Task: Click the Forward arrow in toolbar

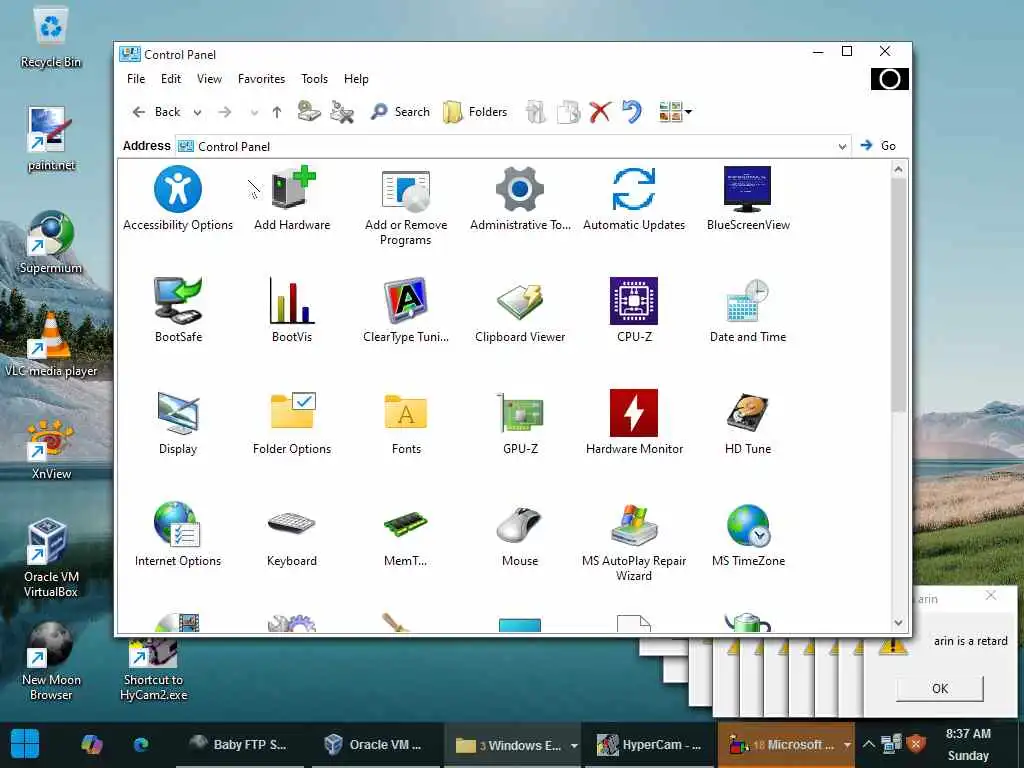Action: [x=225, y=112]
